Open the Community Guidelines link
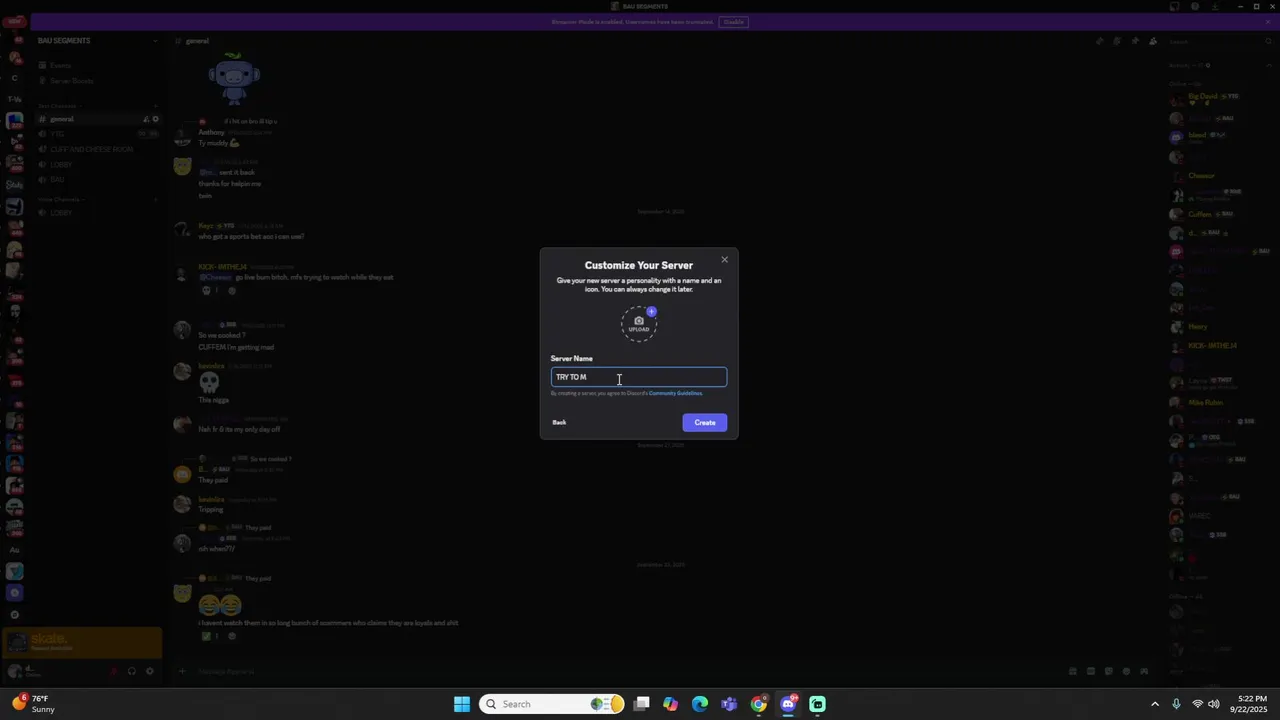The width and height of the screenshot is (1280, 720). [675, 394]
